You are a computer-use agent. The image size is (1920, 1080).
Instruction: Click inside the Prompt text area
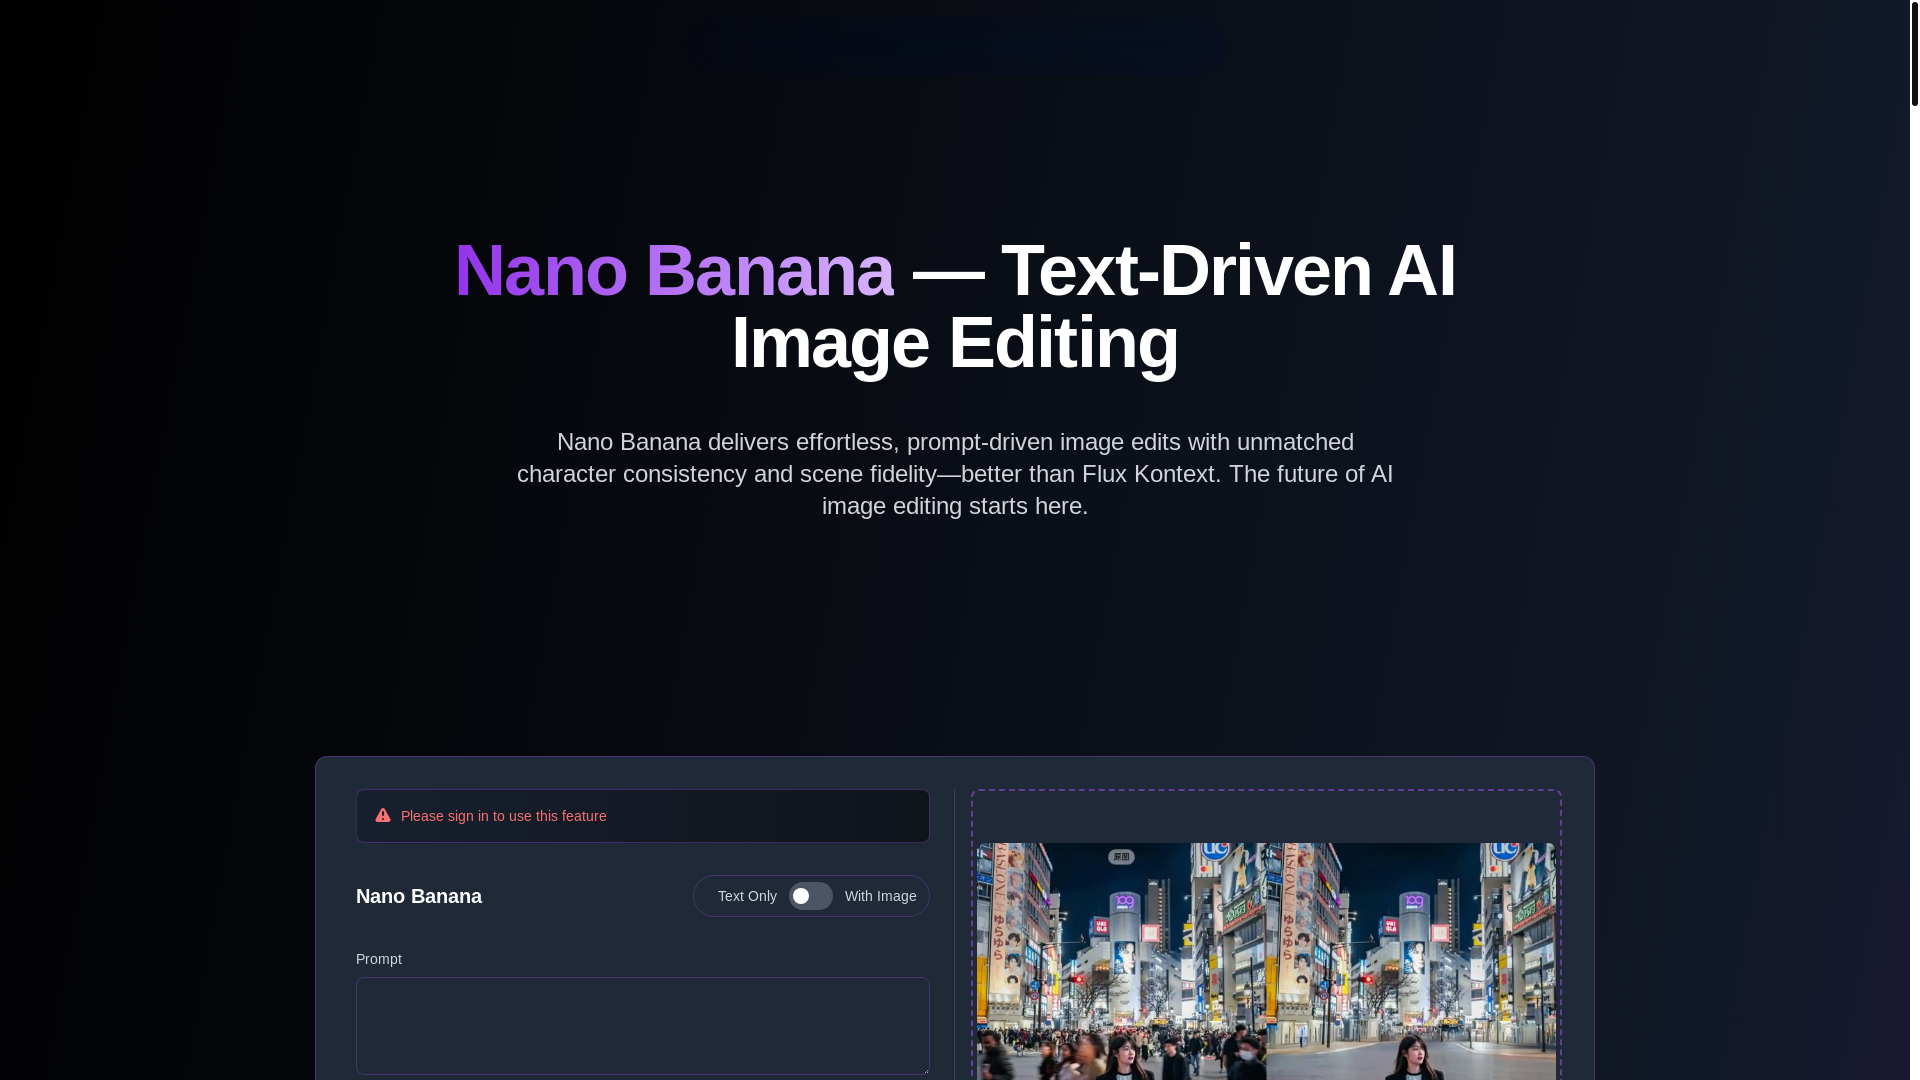pos(642,1026)
